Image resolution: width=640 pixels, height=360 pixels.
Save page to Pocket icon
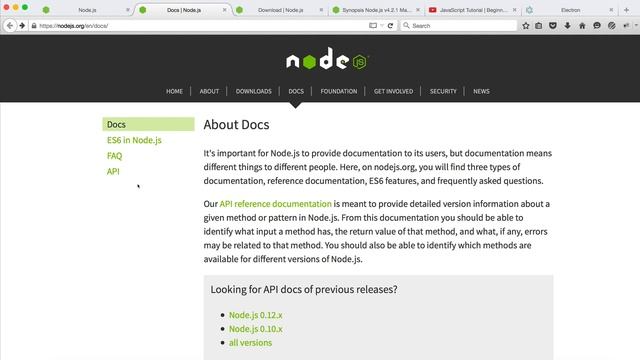[553, 26]
